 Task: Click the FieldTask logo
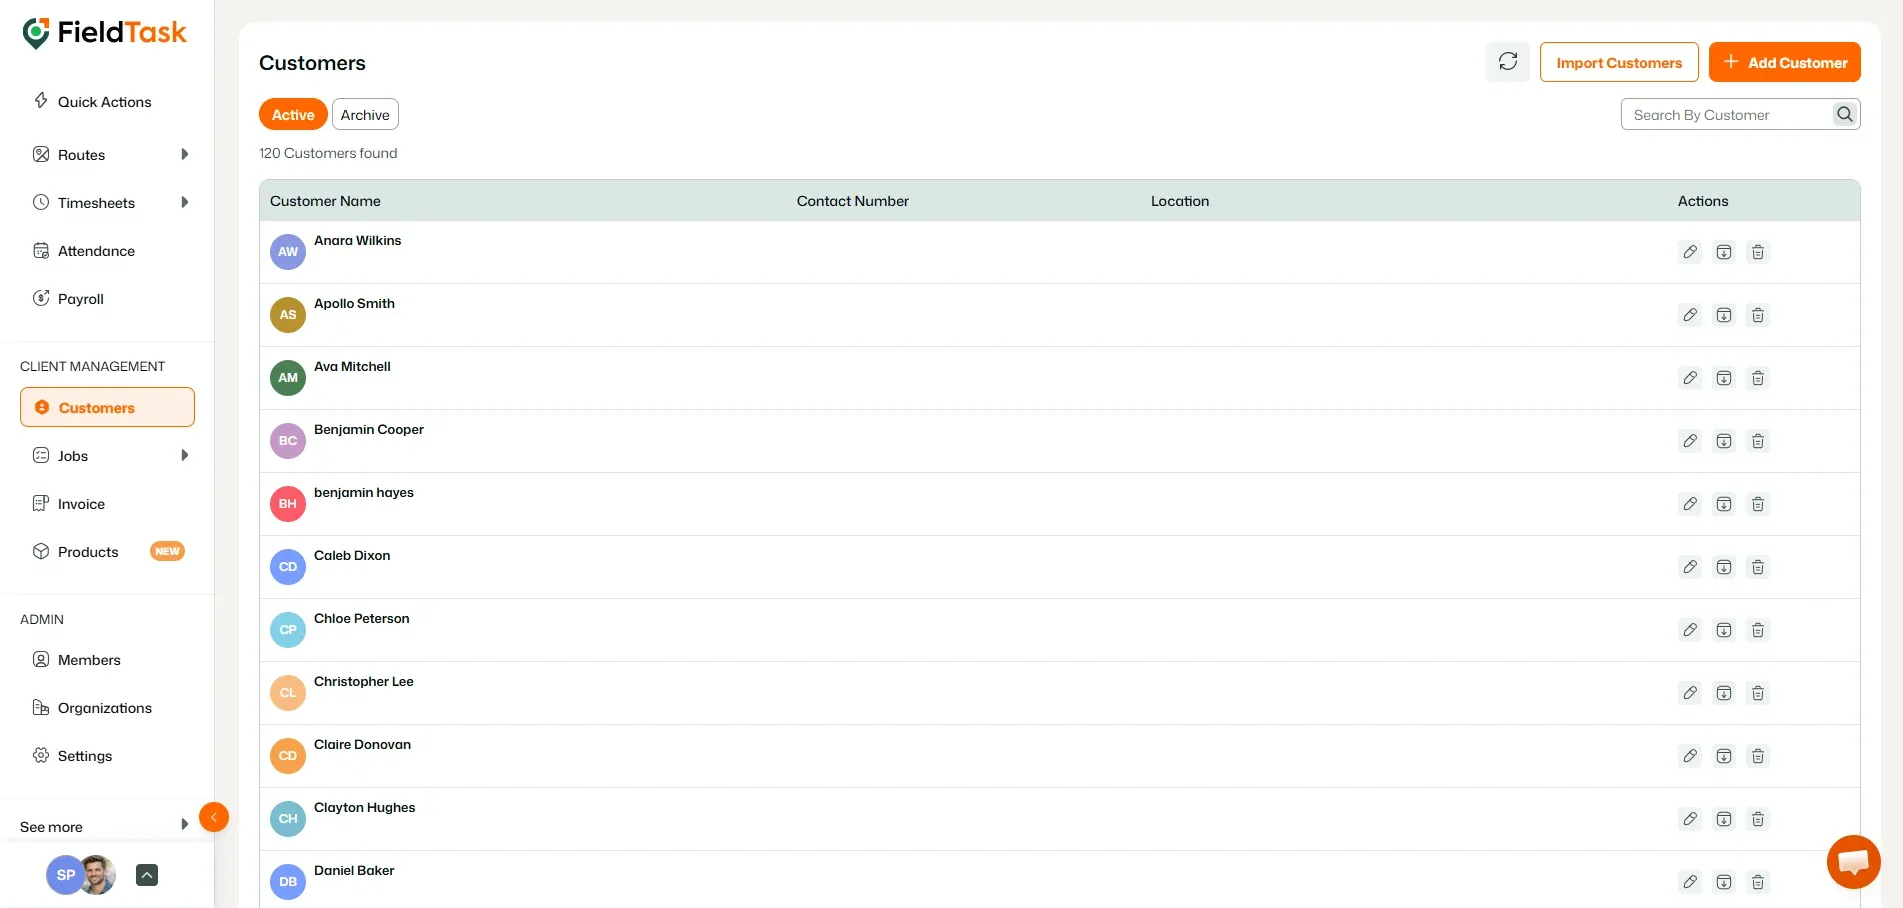pyautogui.click(x=104, y=33)
